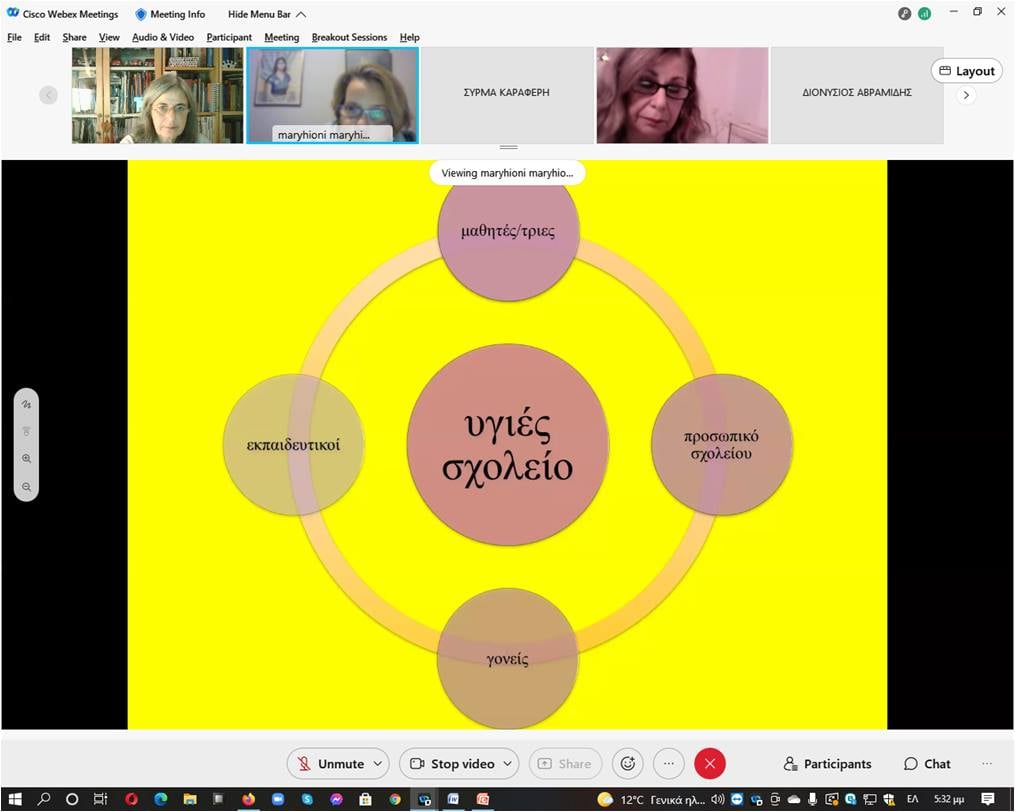Open the Audio & Video menu
This screenshot has height=812, width=1015.
(x=163, y=37)
